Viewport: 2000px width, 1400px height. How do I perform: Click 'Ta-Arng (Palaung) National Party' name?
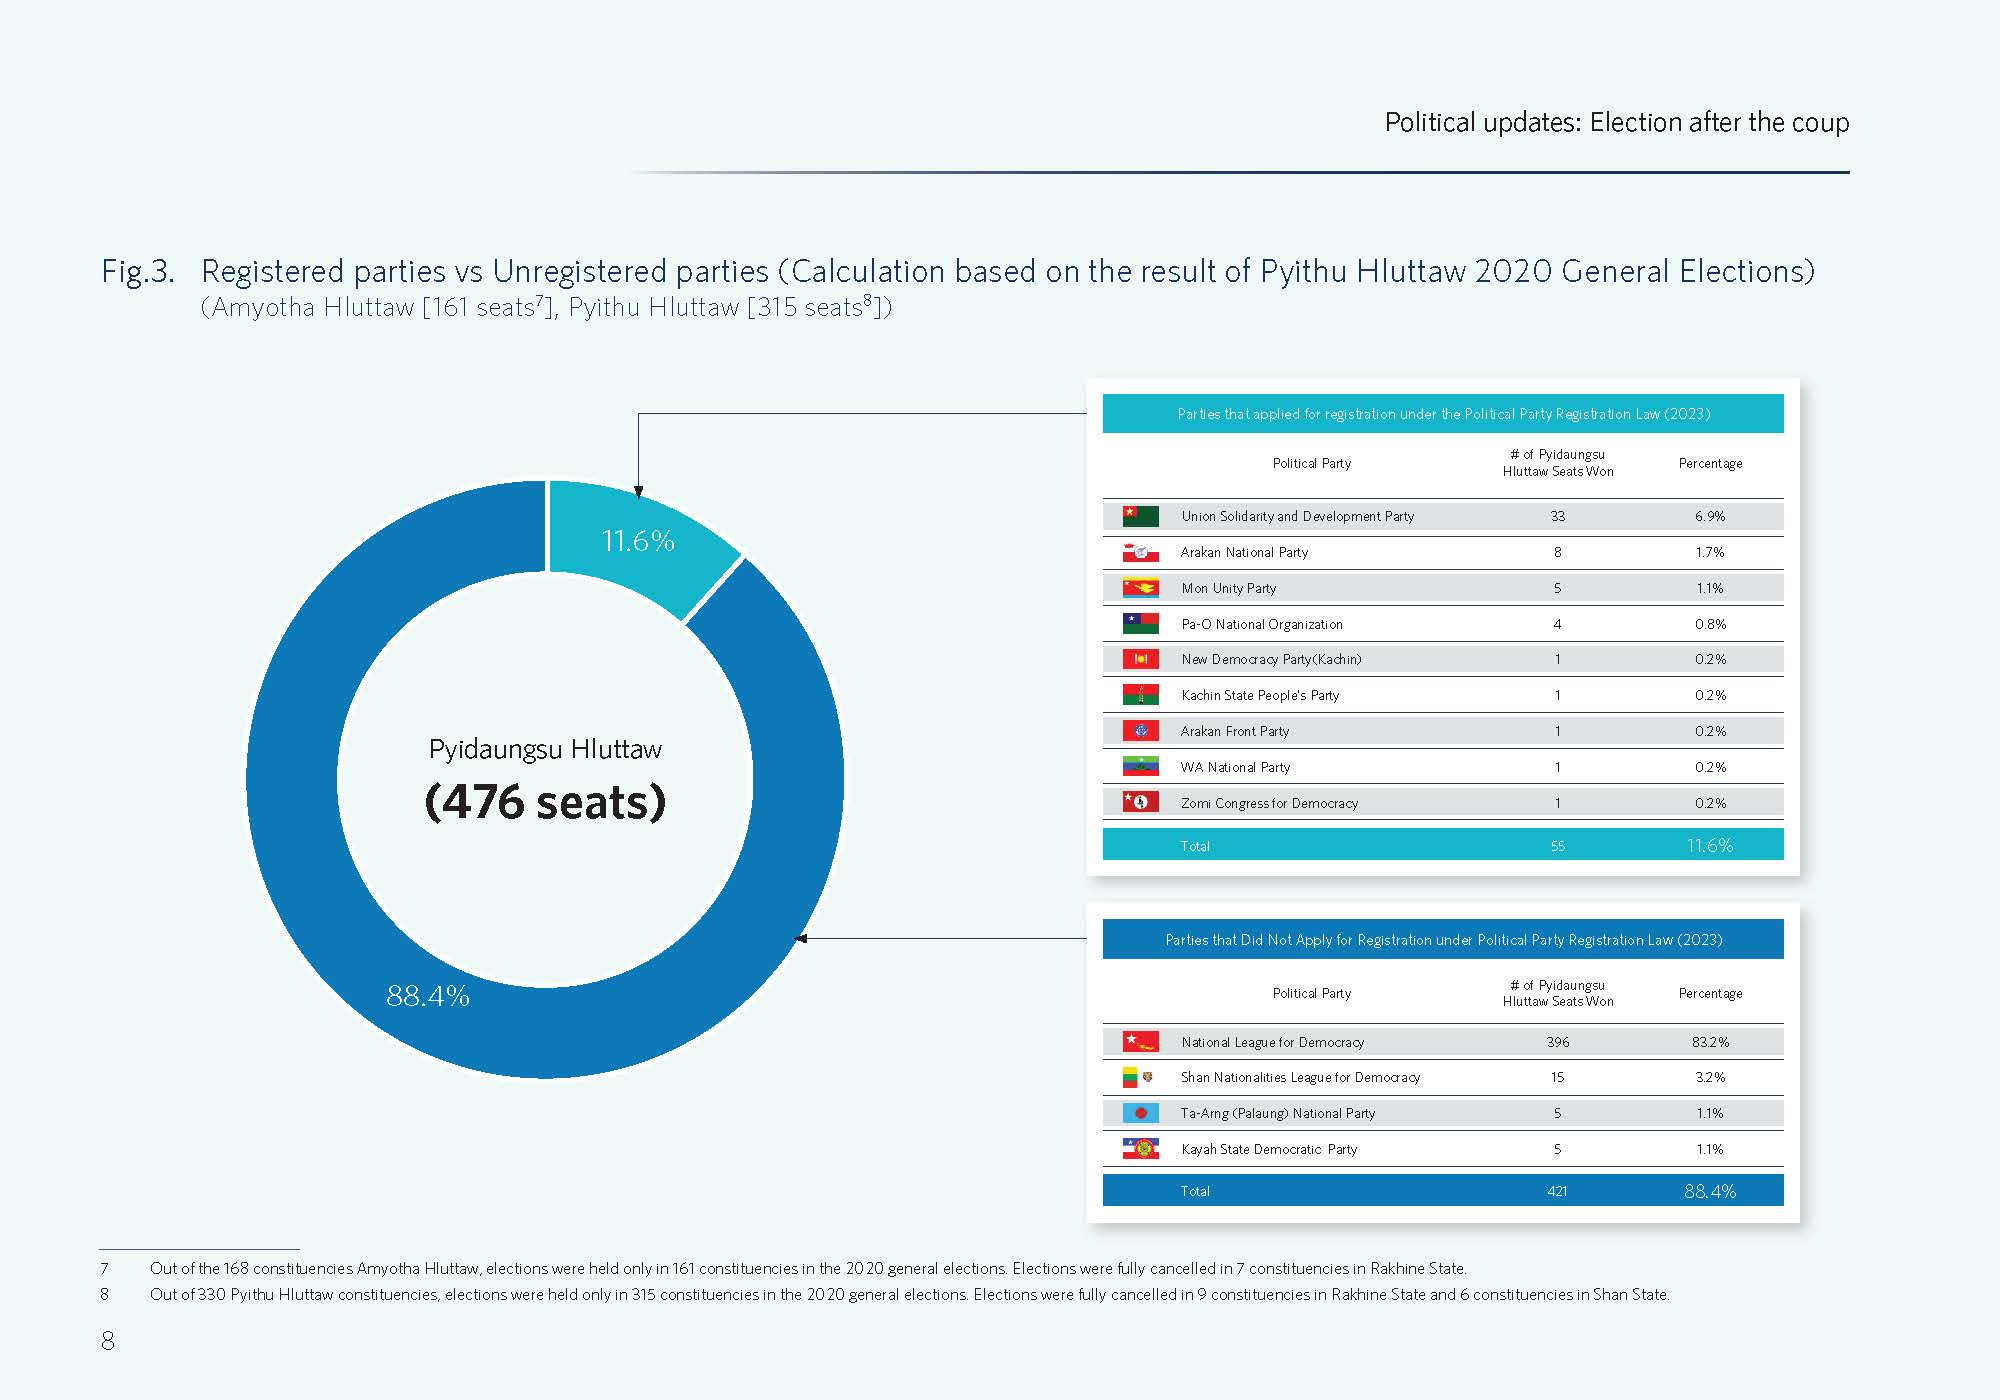click(1278, 1113)
